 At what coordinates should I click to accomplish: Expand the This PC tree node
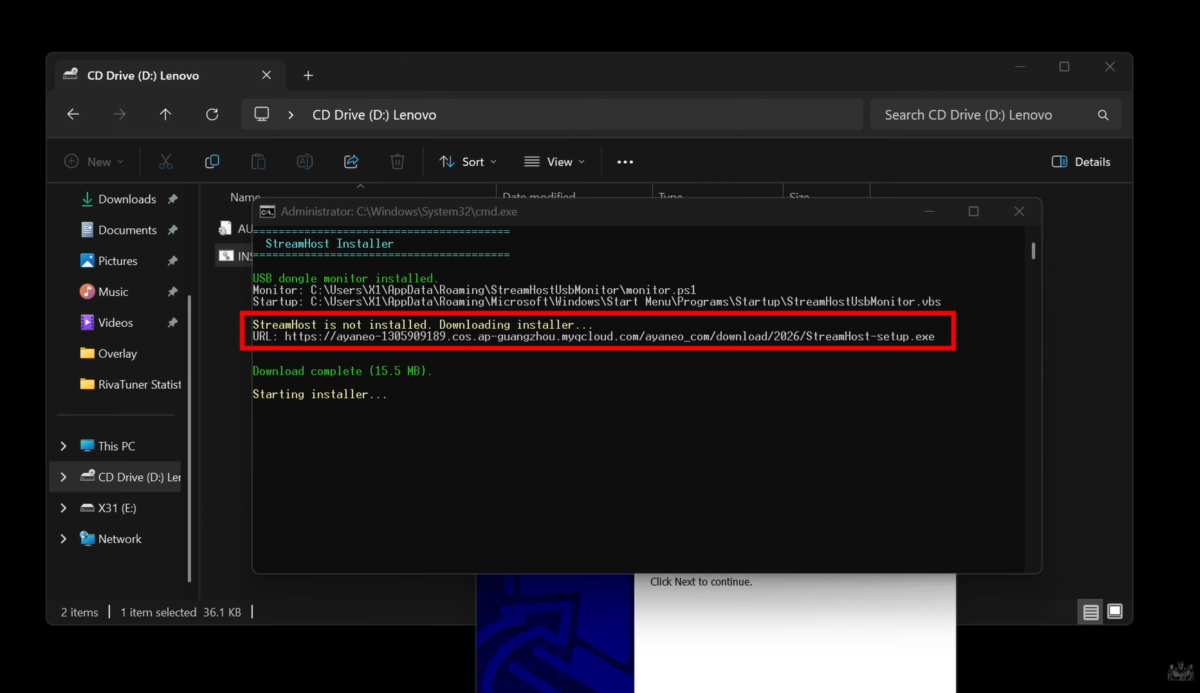pos(64,446)
